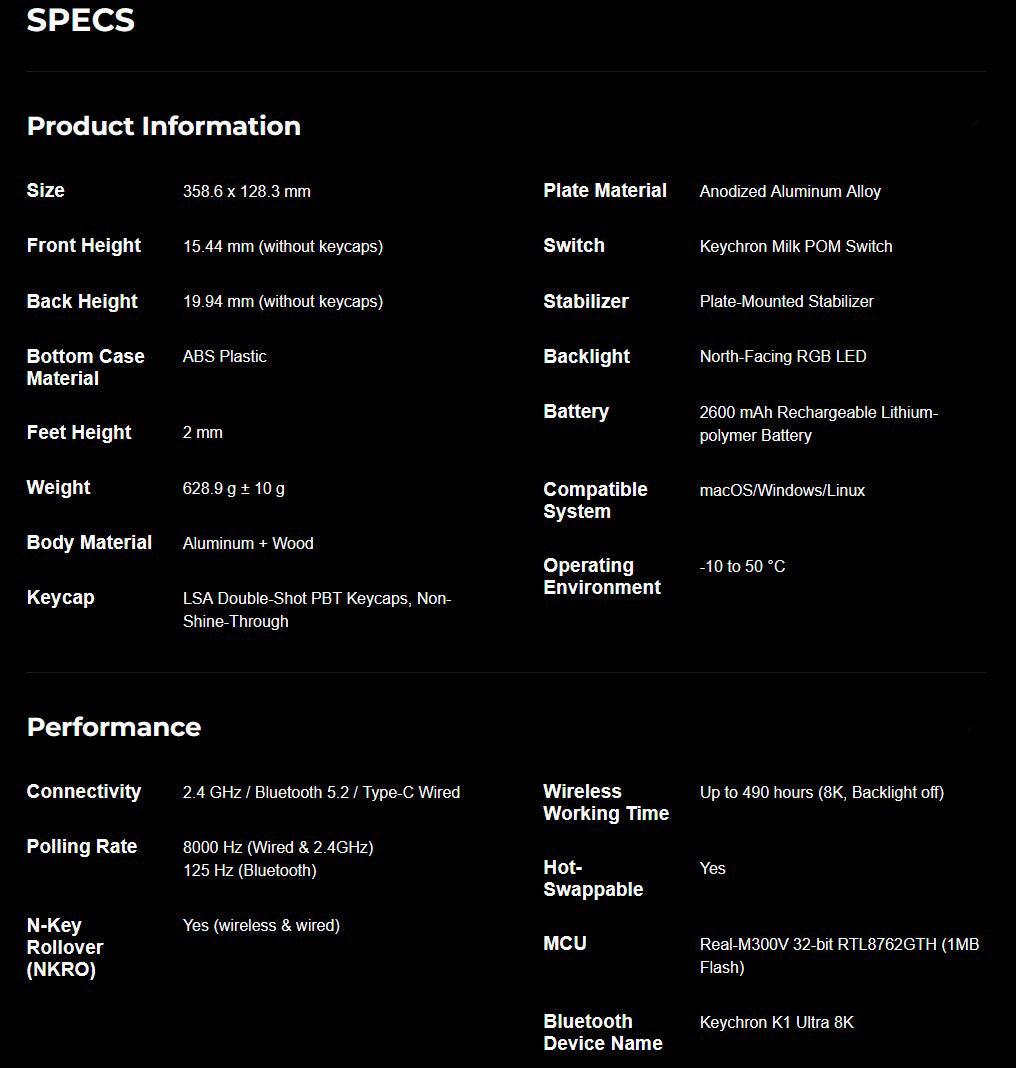Click the Keychron K1 Ultra 8K device name
Viewport: 1016px width, 1068px height.
point(776,1022)
